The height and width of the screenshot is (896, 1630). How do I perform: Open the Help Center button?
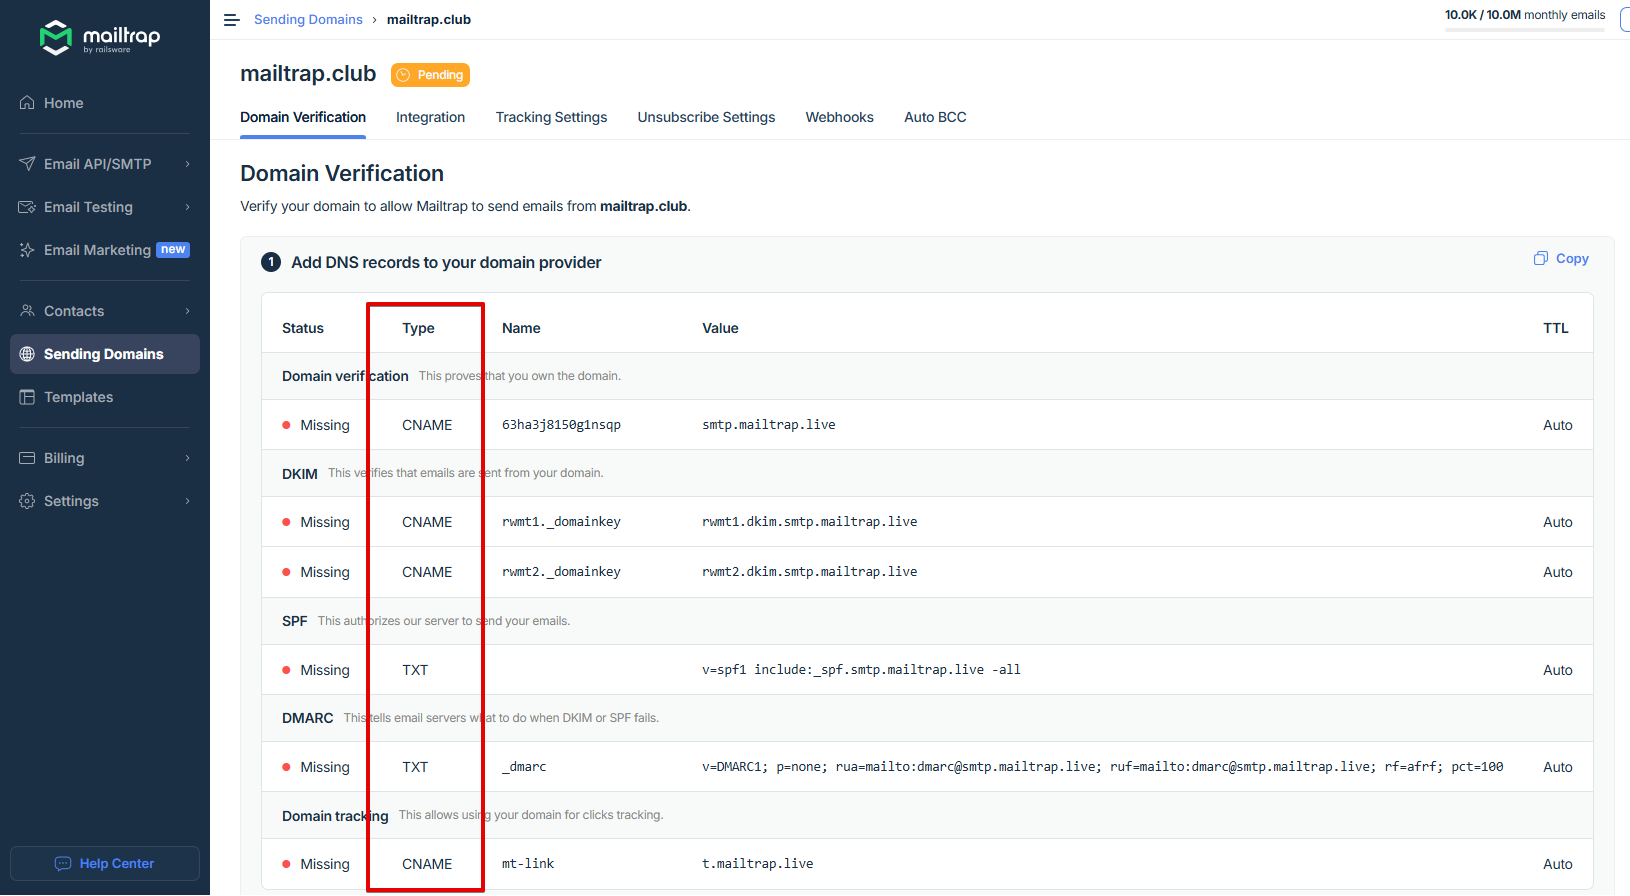coord(105,864)
